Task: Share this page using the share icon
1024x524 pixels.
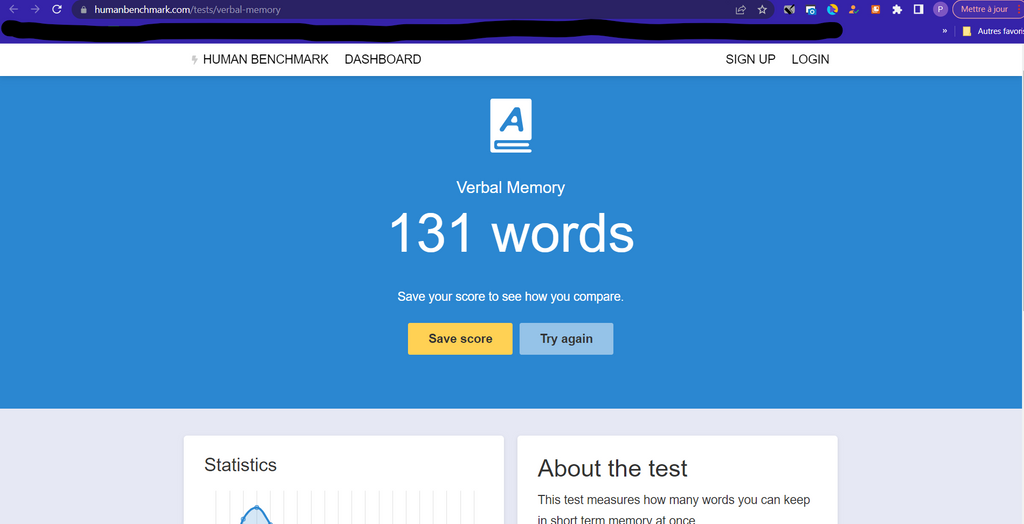Action: click(741, 9)
